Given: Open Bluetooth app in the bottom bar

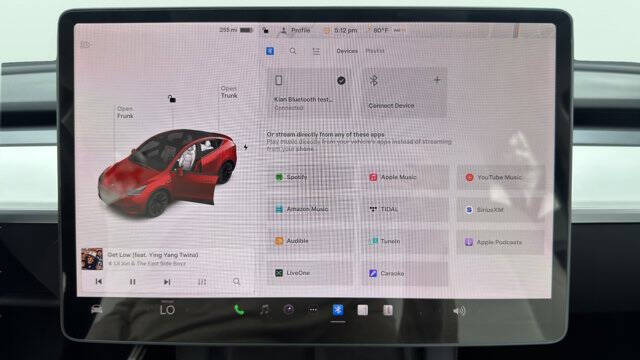Looking at the screenshot, I should [338, 310].
